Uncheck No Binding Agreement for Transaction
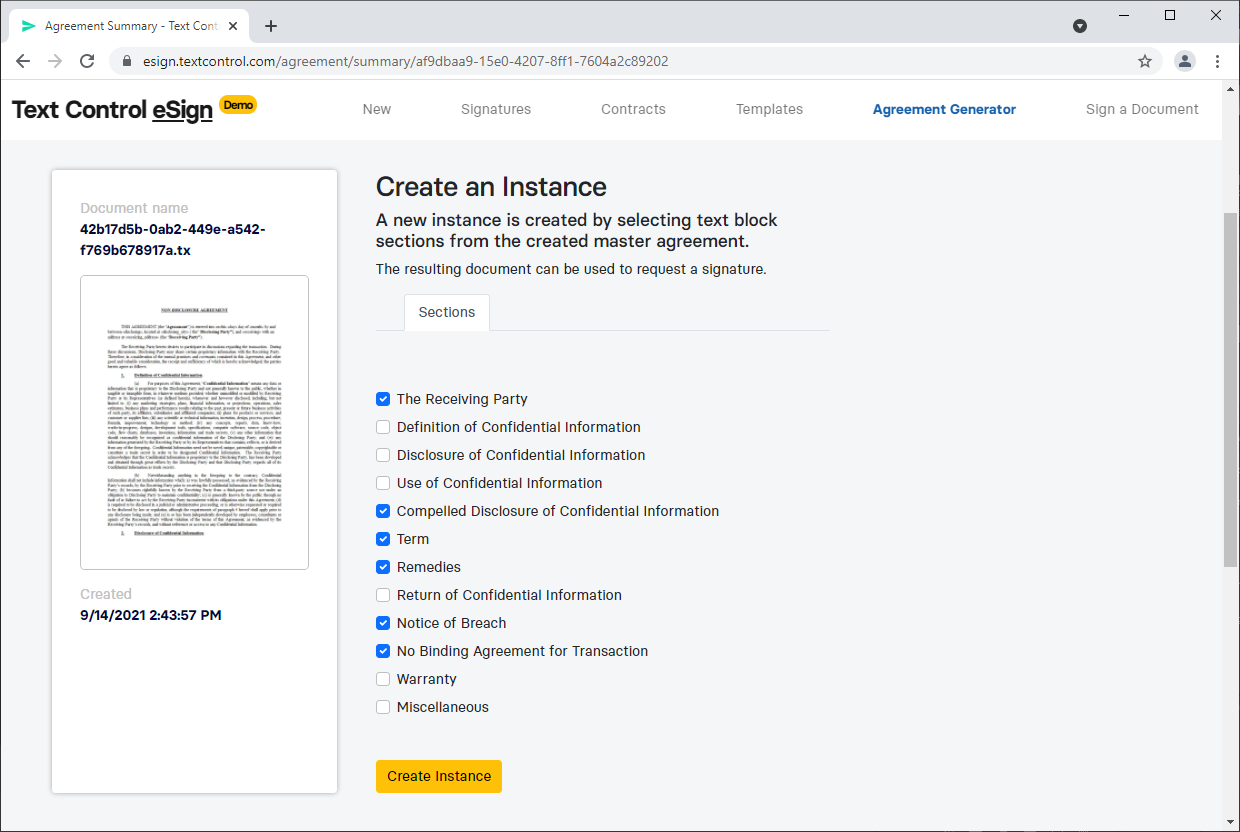 tap(383, 651)
